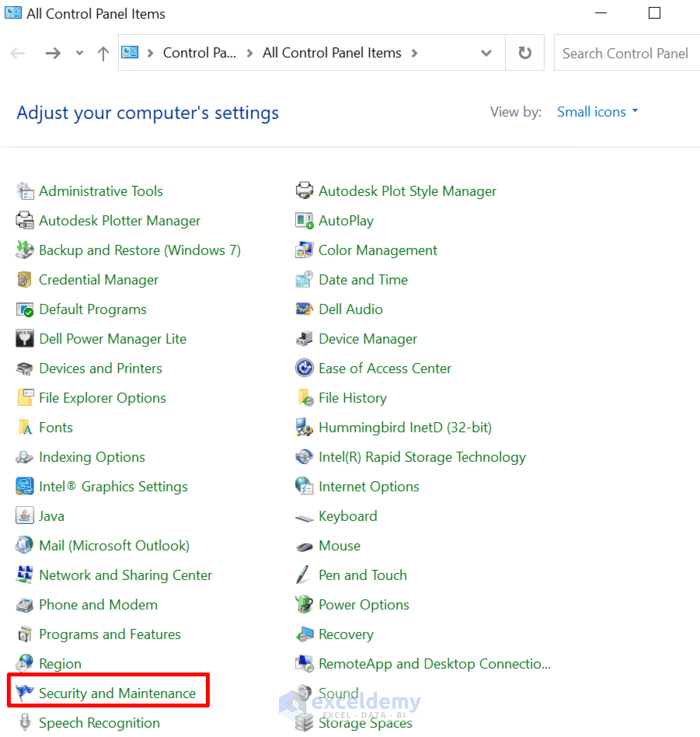Click the Hummingbird InetD icon
Image resolution: width=700 pixels, height=737 pixels.
pos(305,427)
